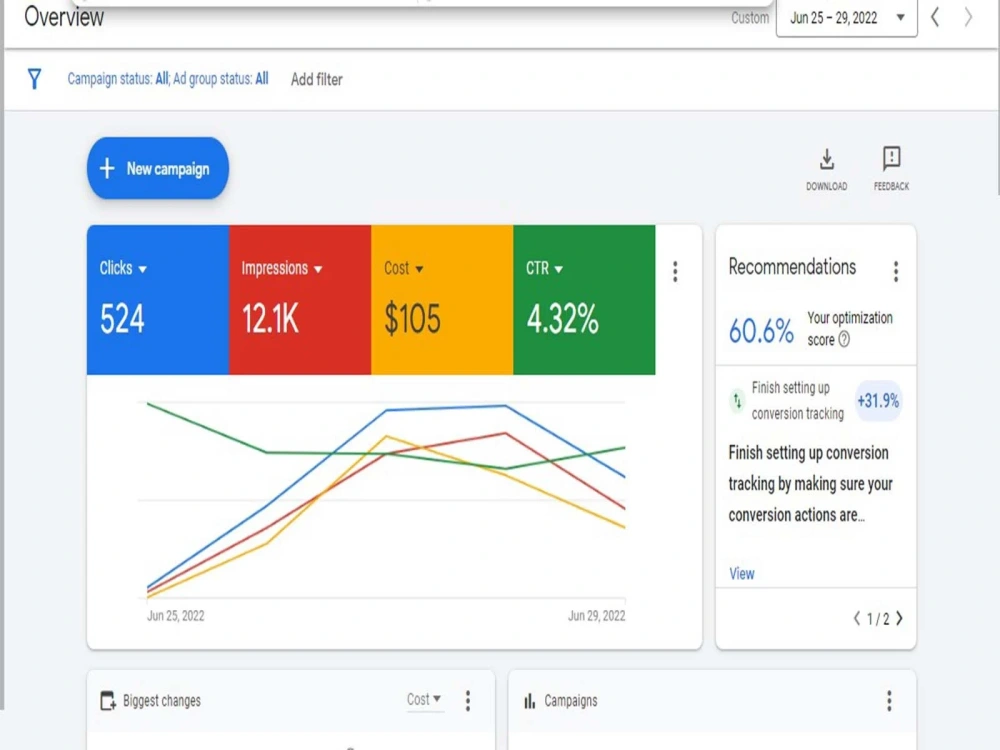The width and height of the screenshot is (1000, 750).
Task: Click the Jun 29, 2022 axis label
Action: point(597,616)
